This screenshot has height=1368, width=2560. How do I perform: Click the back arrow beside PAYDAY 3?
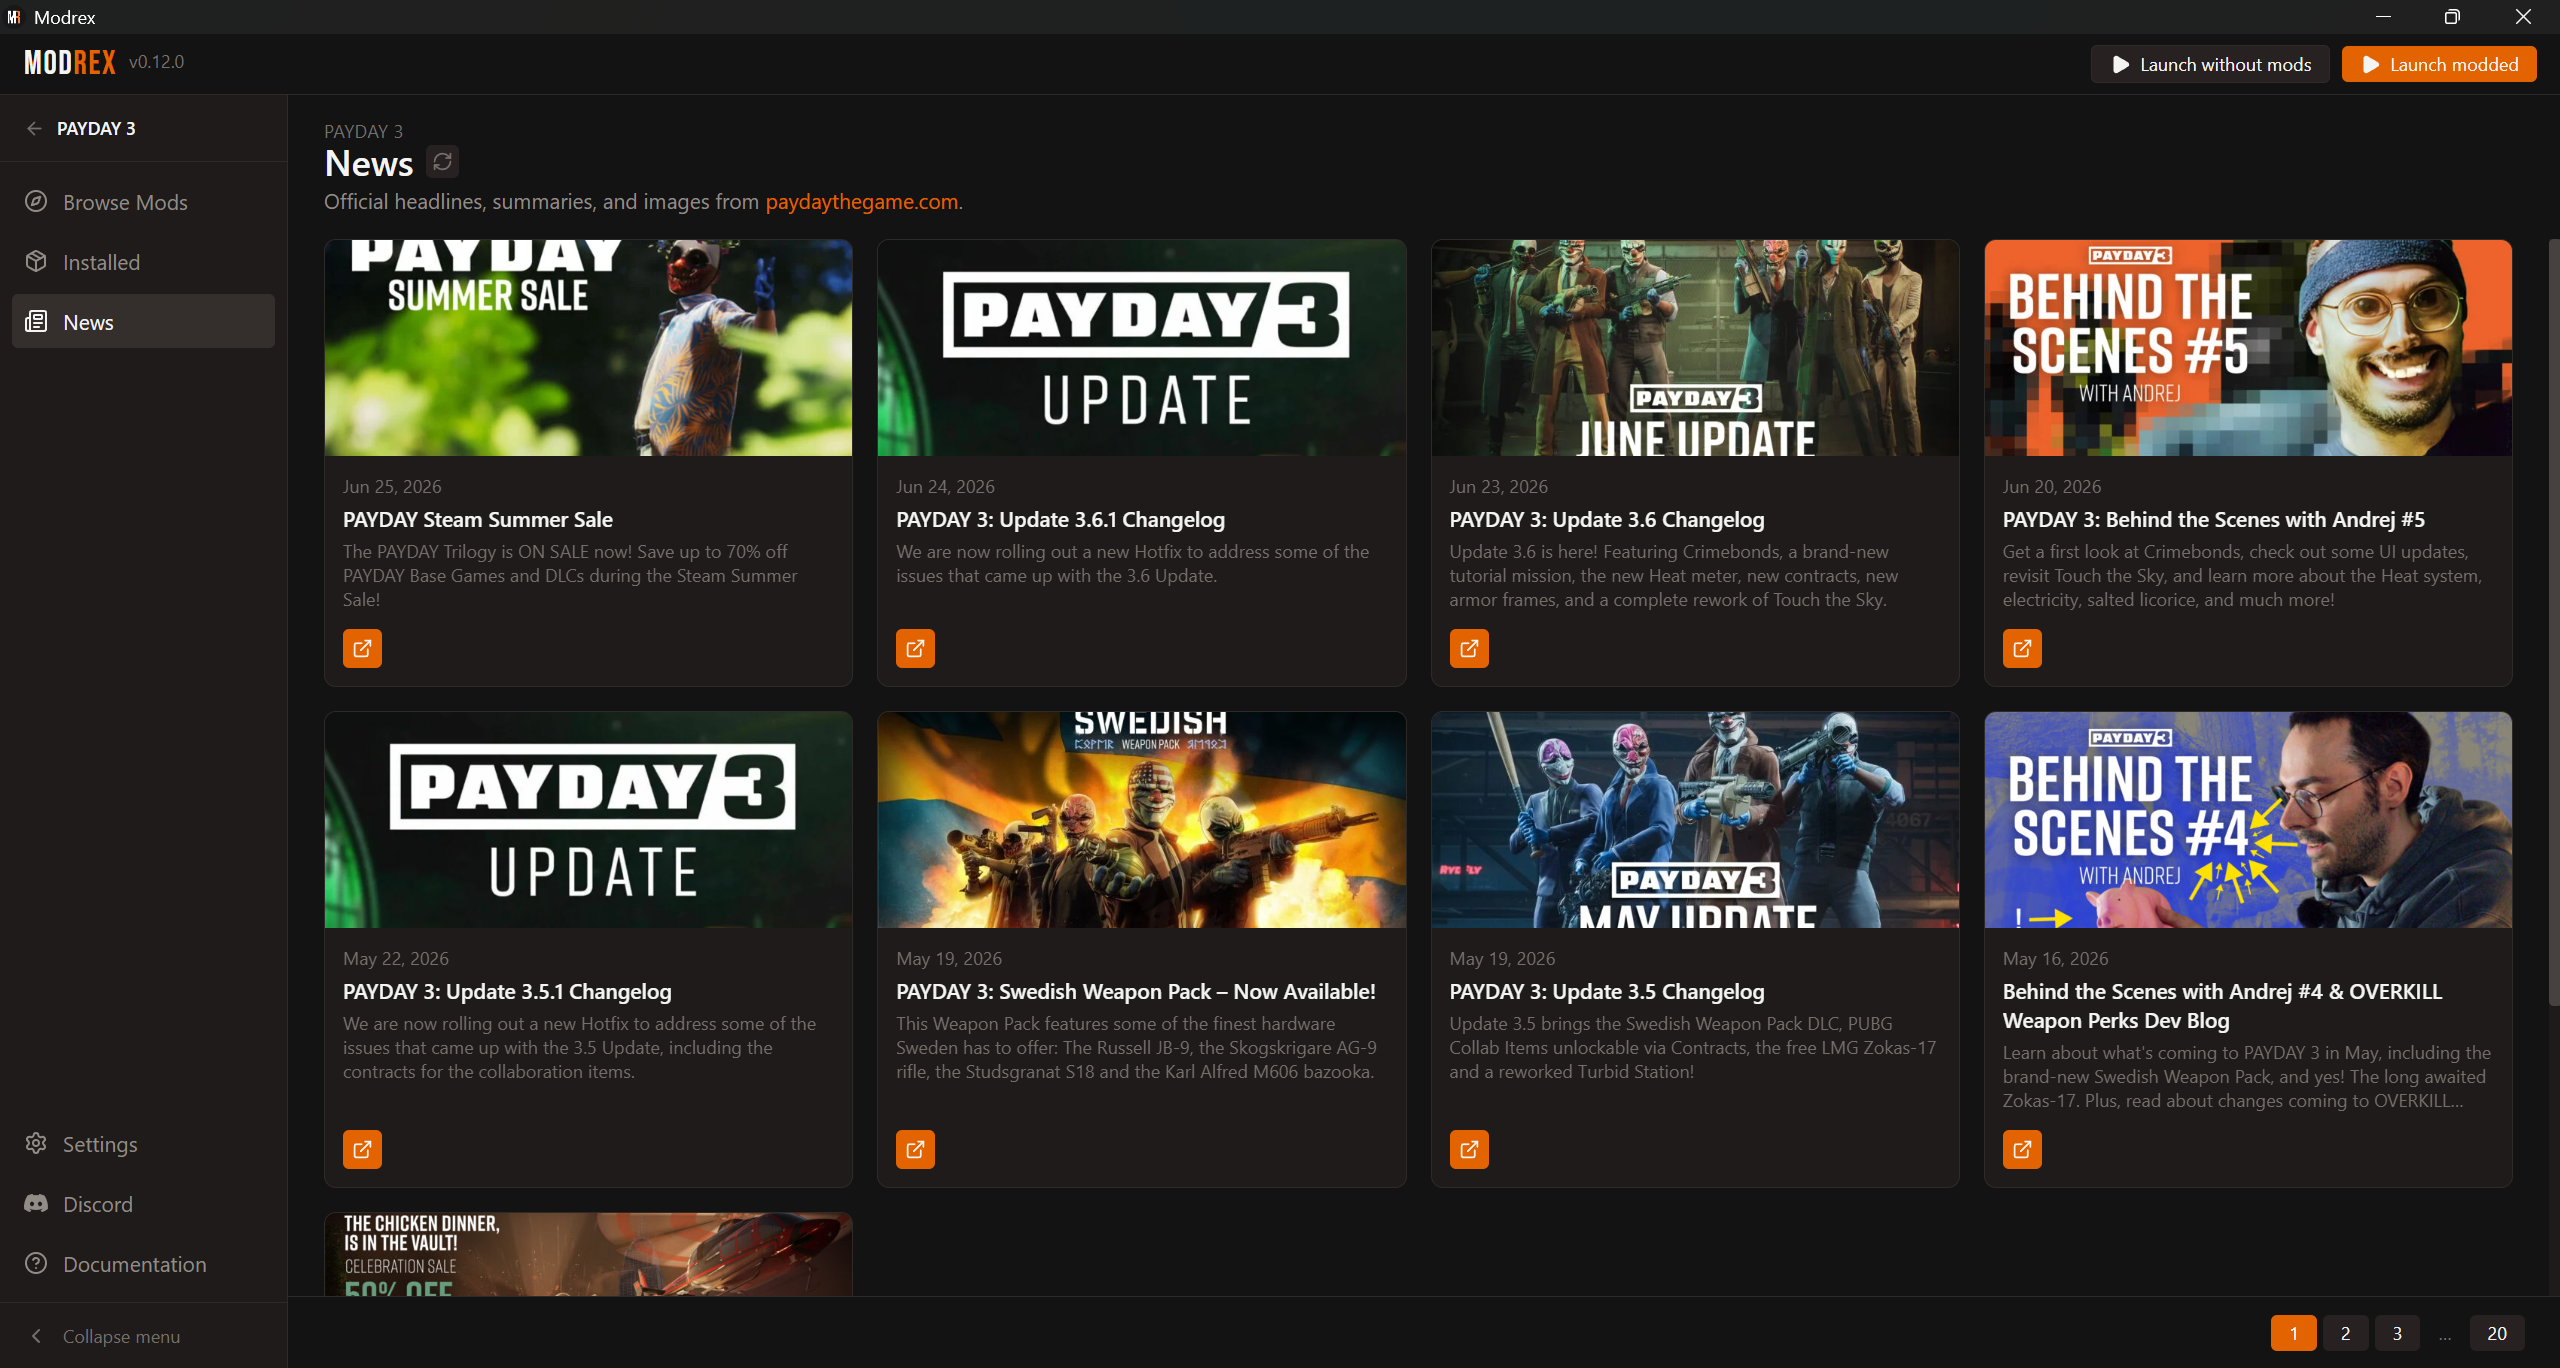click(x=34, y=128)
